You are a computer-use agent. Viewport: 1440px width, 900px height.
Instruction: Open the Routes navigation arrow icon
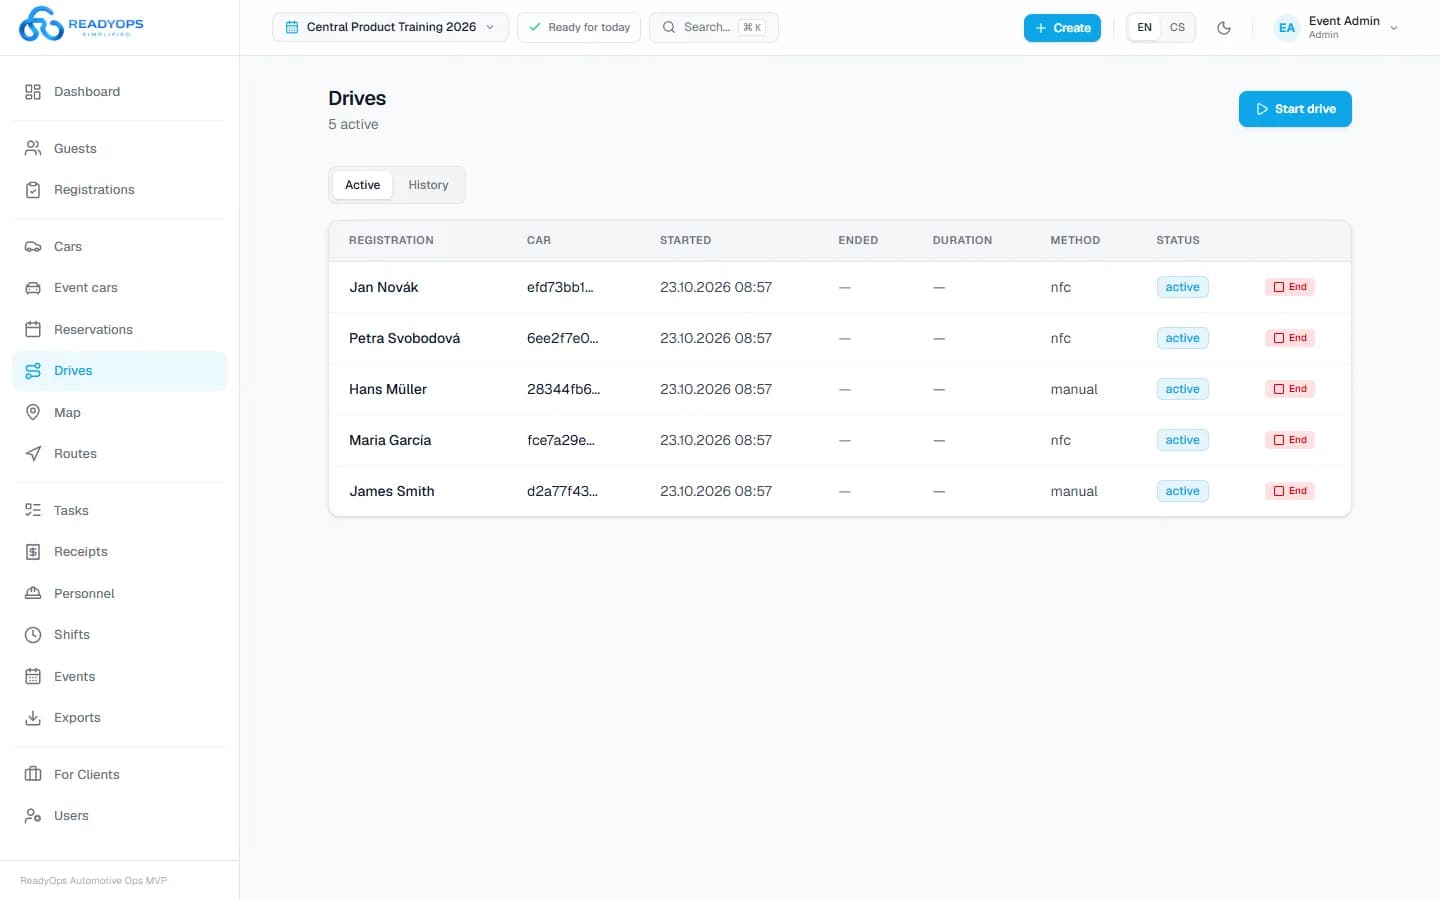pyautogui.click(x=33, y=454)
